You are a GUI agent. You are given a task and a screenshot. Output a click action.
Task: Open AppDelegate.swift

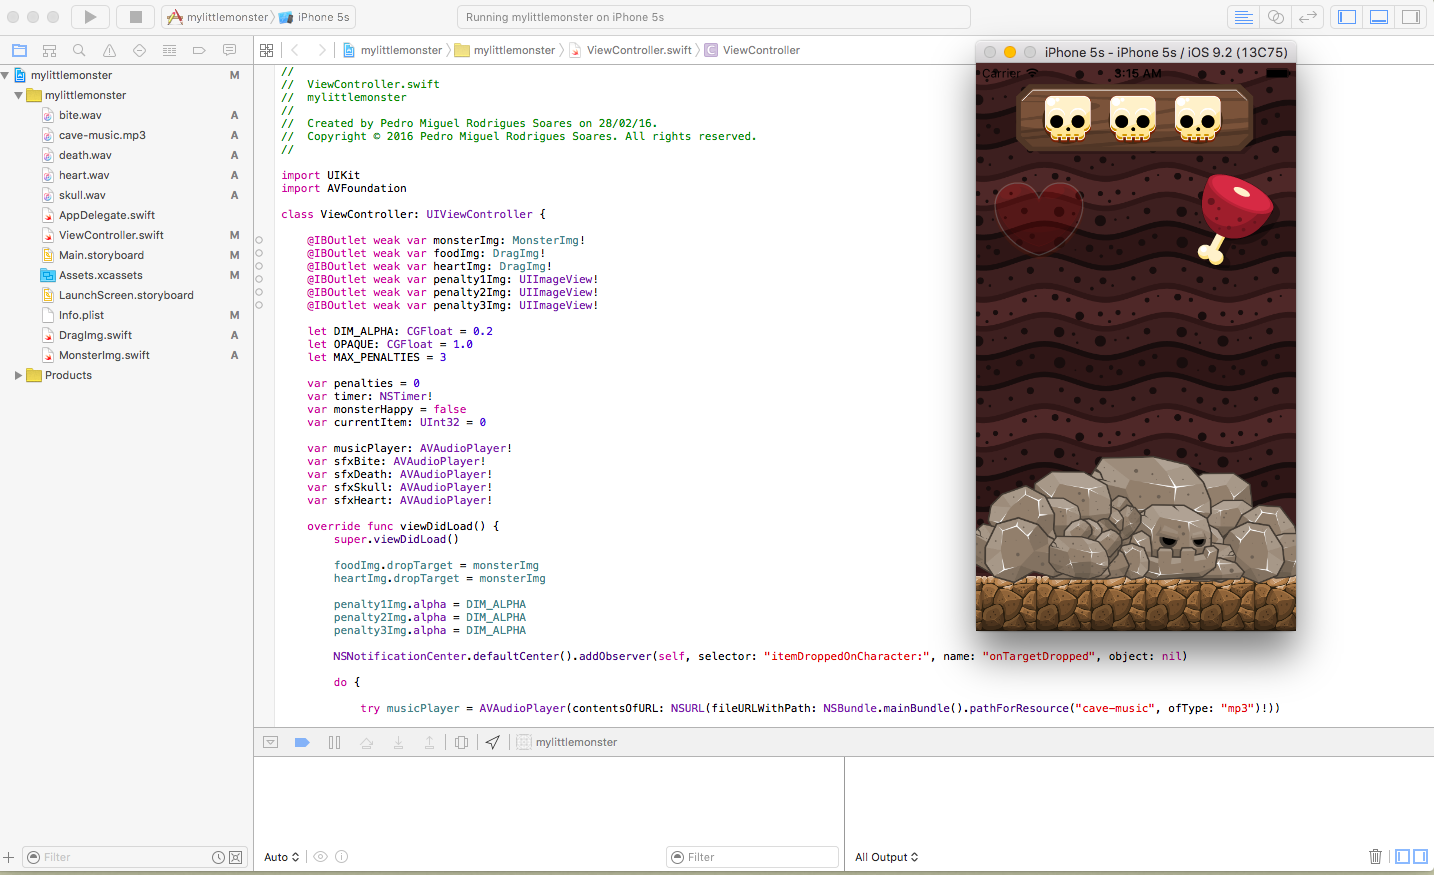pyautogui.click(x=107, y=215)
